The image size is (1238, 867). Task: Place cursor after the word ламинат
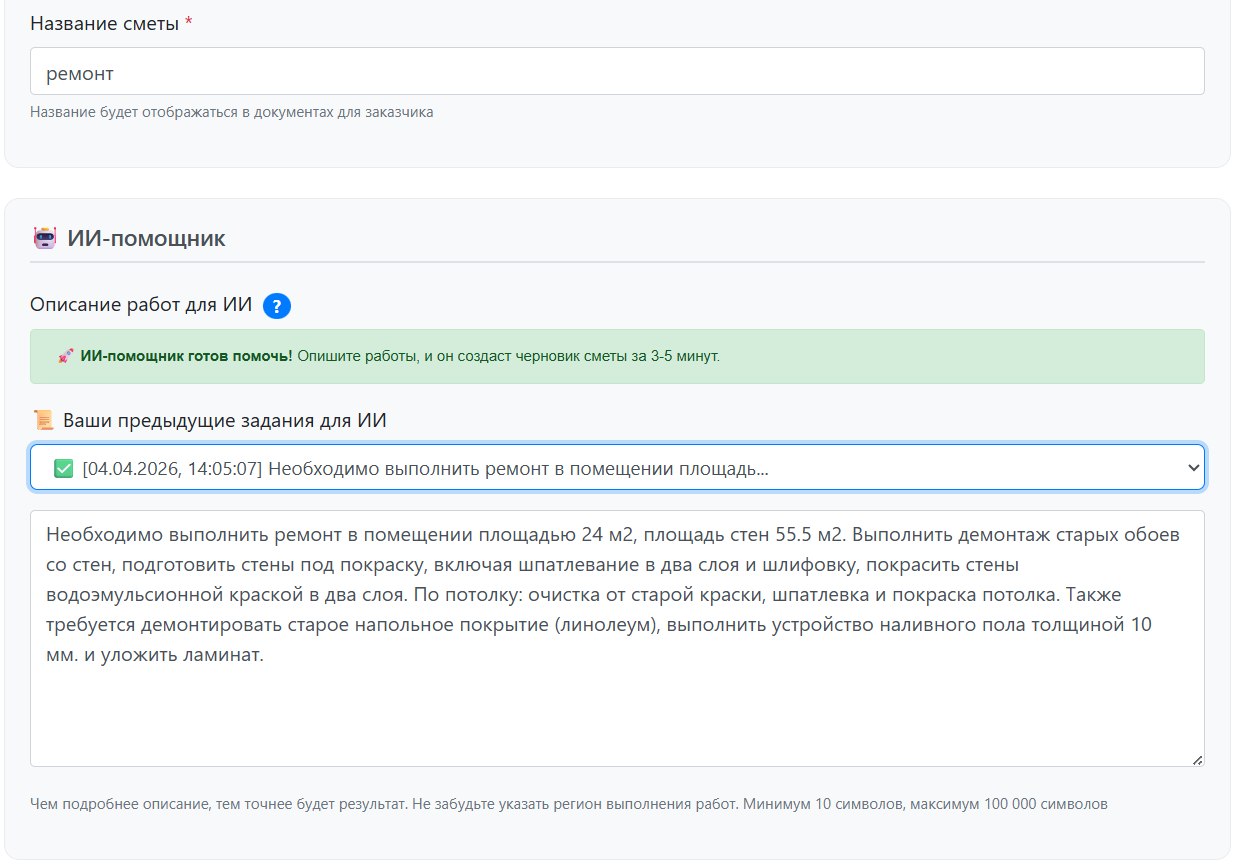click(264, 656)
